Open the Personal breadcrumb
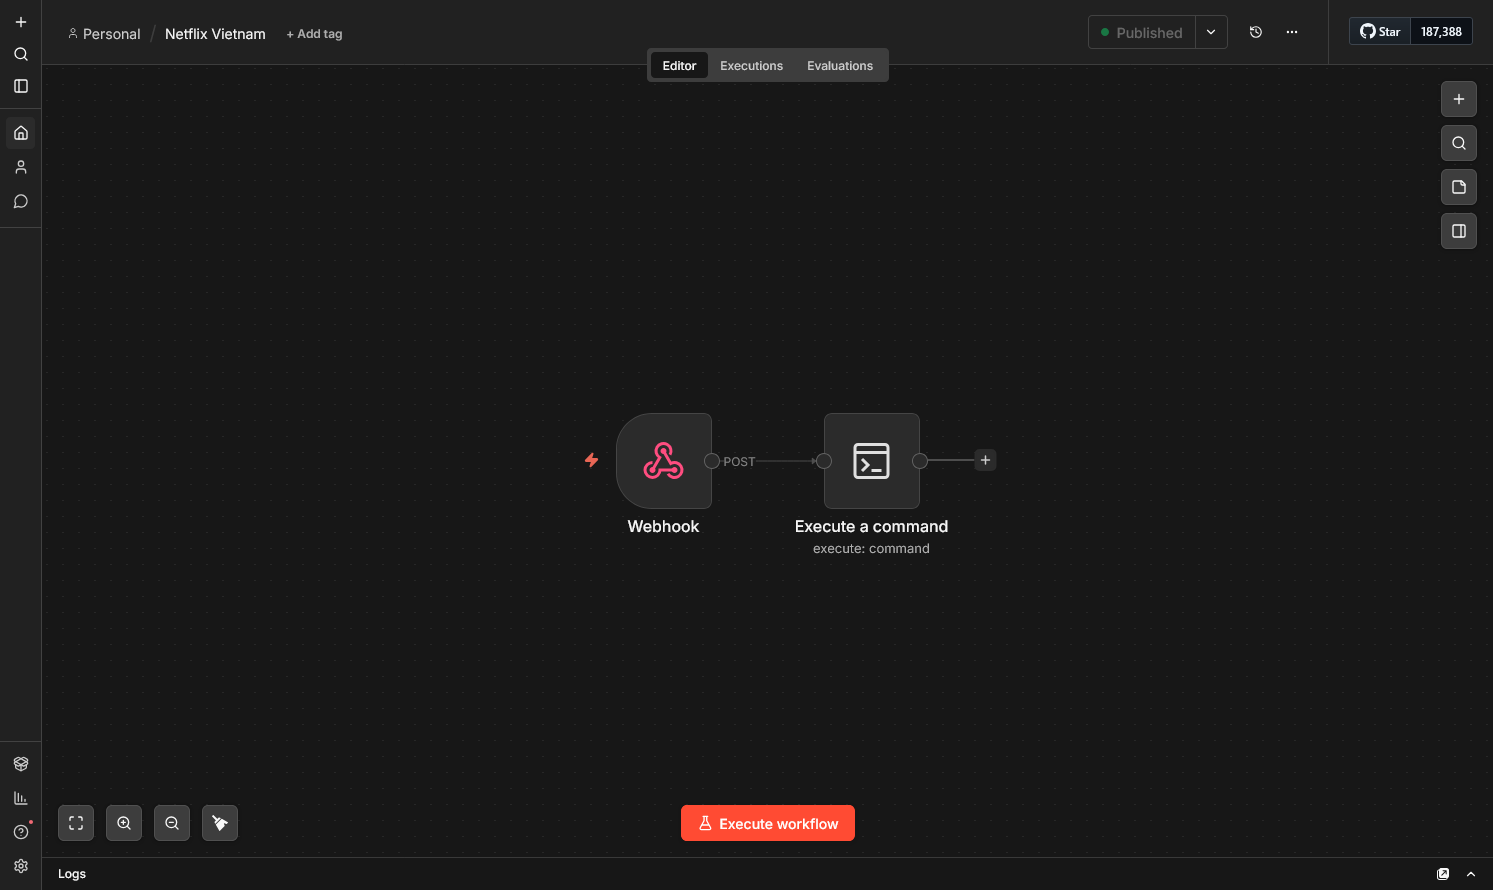This screenshot has width=1493, height=890. click(104, 34)
